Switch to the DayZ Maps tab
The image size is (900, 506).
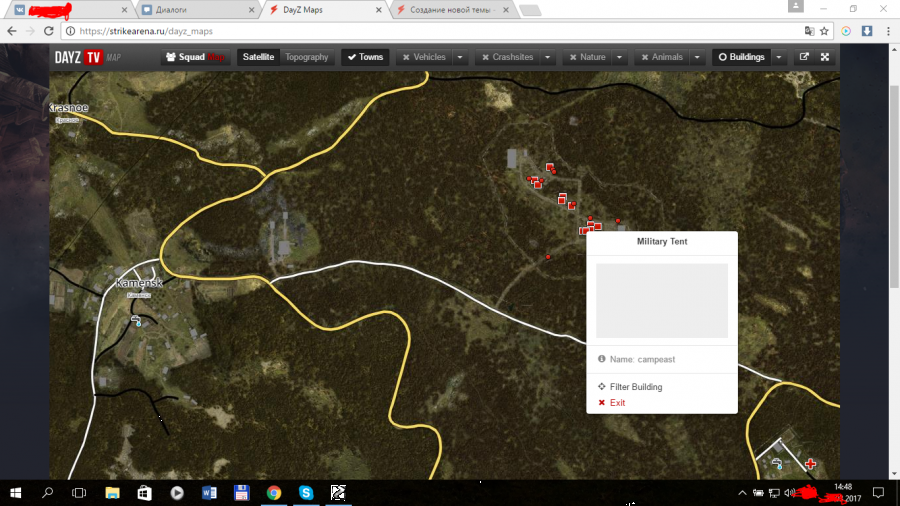323,10
